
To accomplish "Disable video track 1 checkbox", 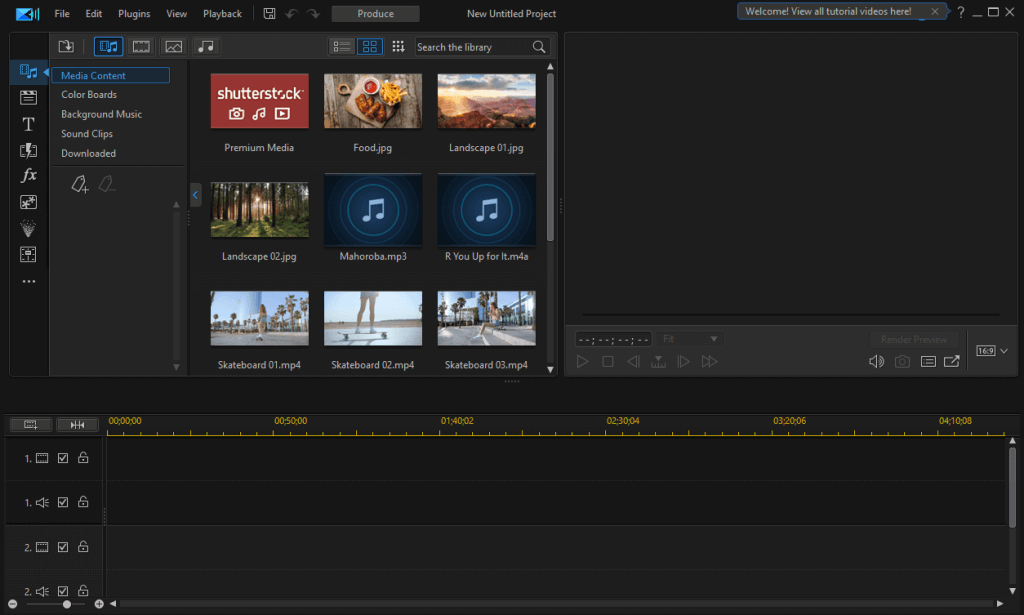I will tap(63, 458).
